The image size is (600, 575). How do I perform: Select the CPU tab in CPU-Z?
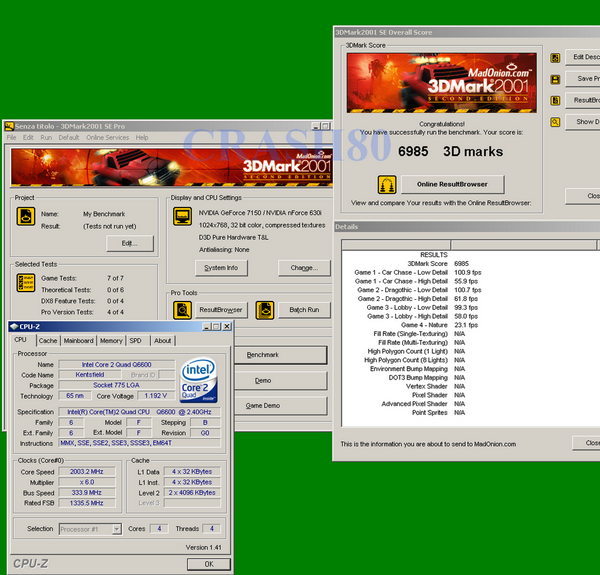20,340
